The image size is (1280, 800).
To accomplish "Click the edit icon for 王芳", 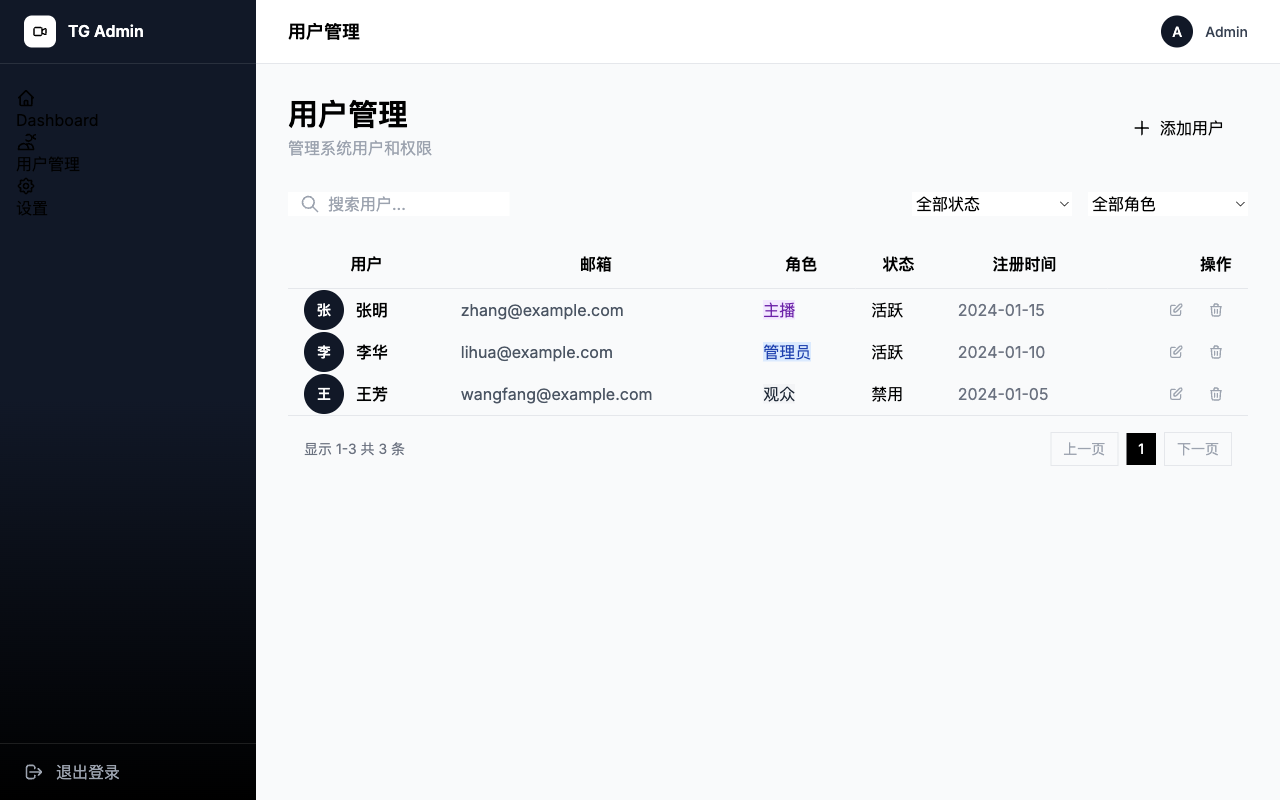I will (1176, 394).
